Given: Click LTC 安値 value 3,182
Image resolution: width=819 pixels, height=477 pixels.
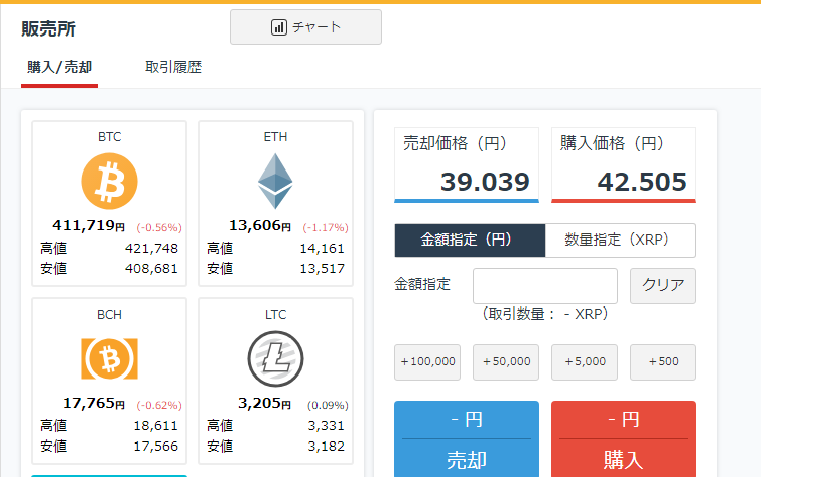Looking at the screenshot, I should [x=326, y=446].
